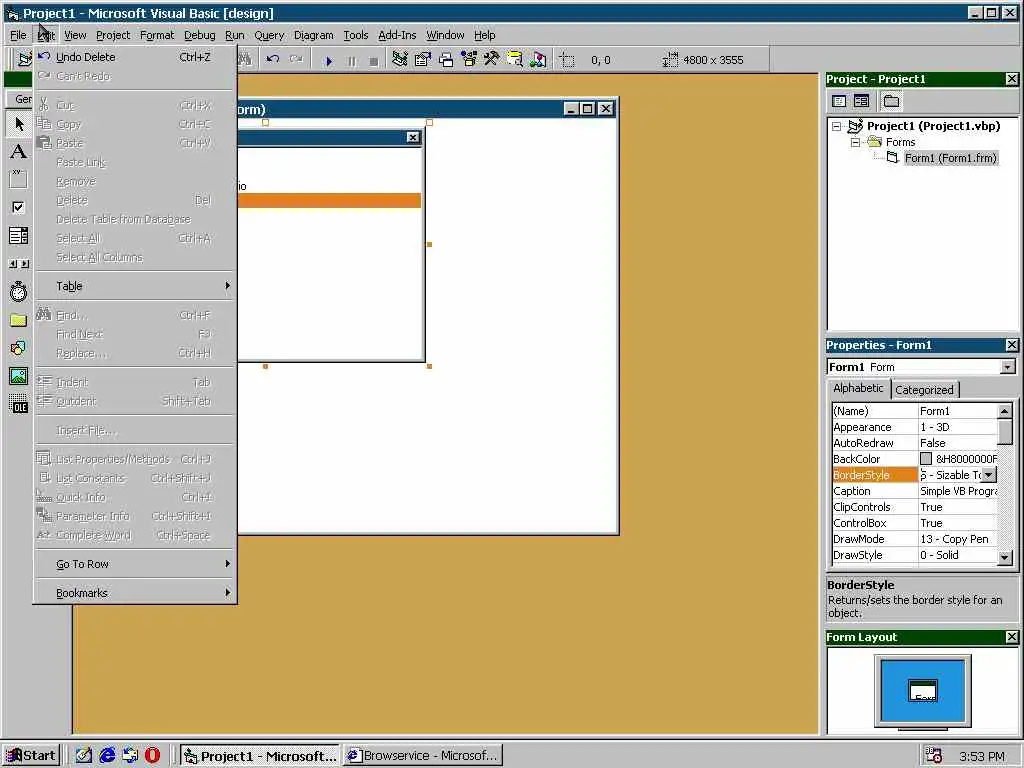Image resolution: width=1024 pixels, height=768 pixels.
Task: Switch to Browservice taskbar window
Action: pyautogui.click(x=423, y=756)
